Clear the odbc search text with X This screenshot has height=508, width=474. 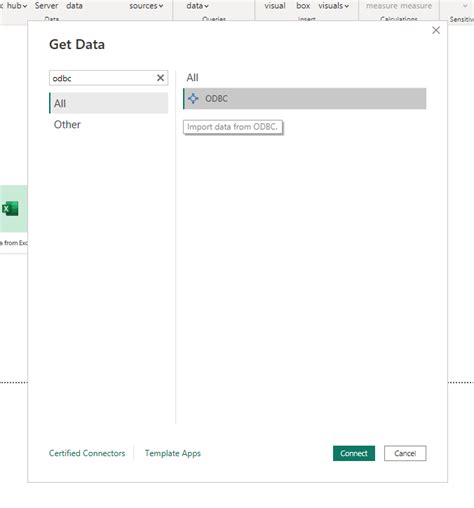point(160,78)
